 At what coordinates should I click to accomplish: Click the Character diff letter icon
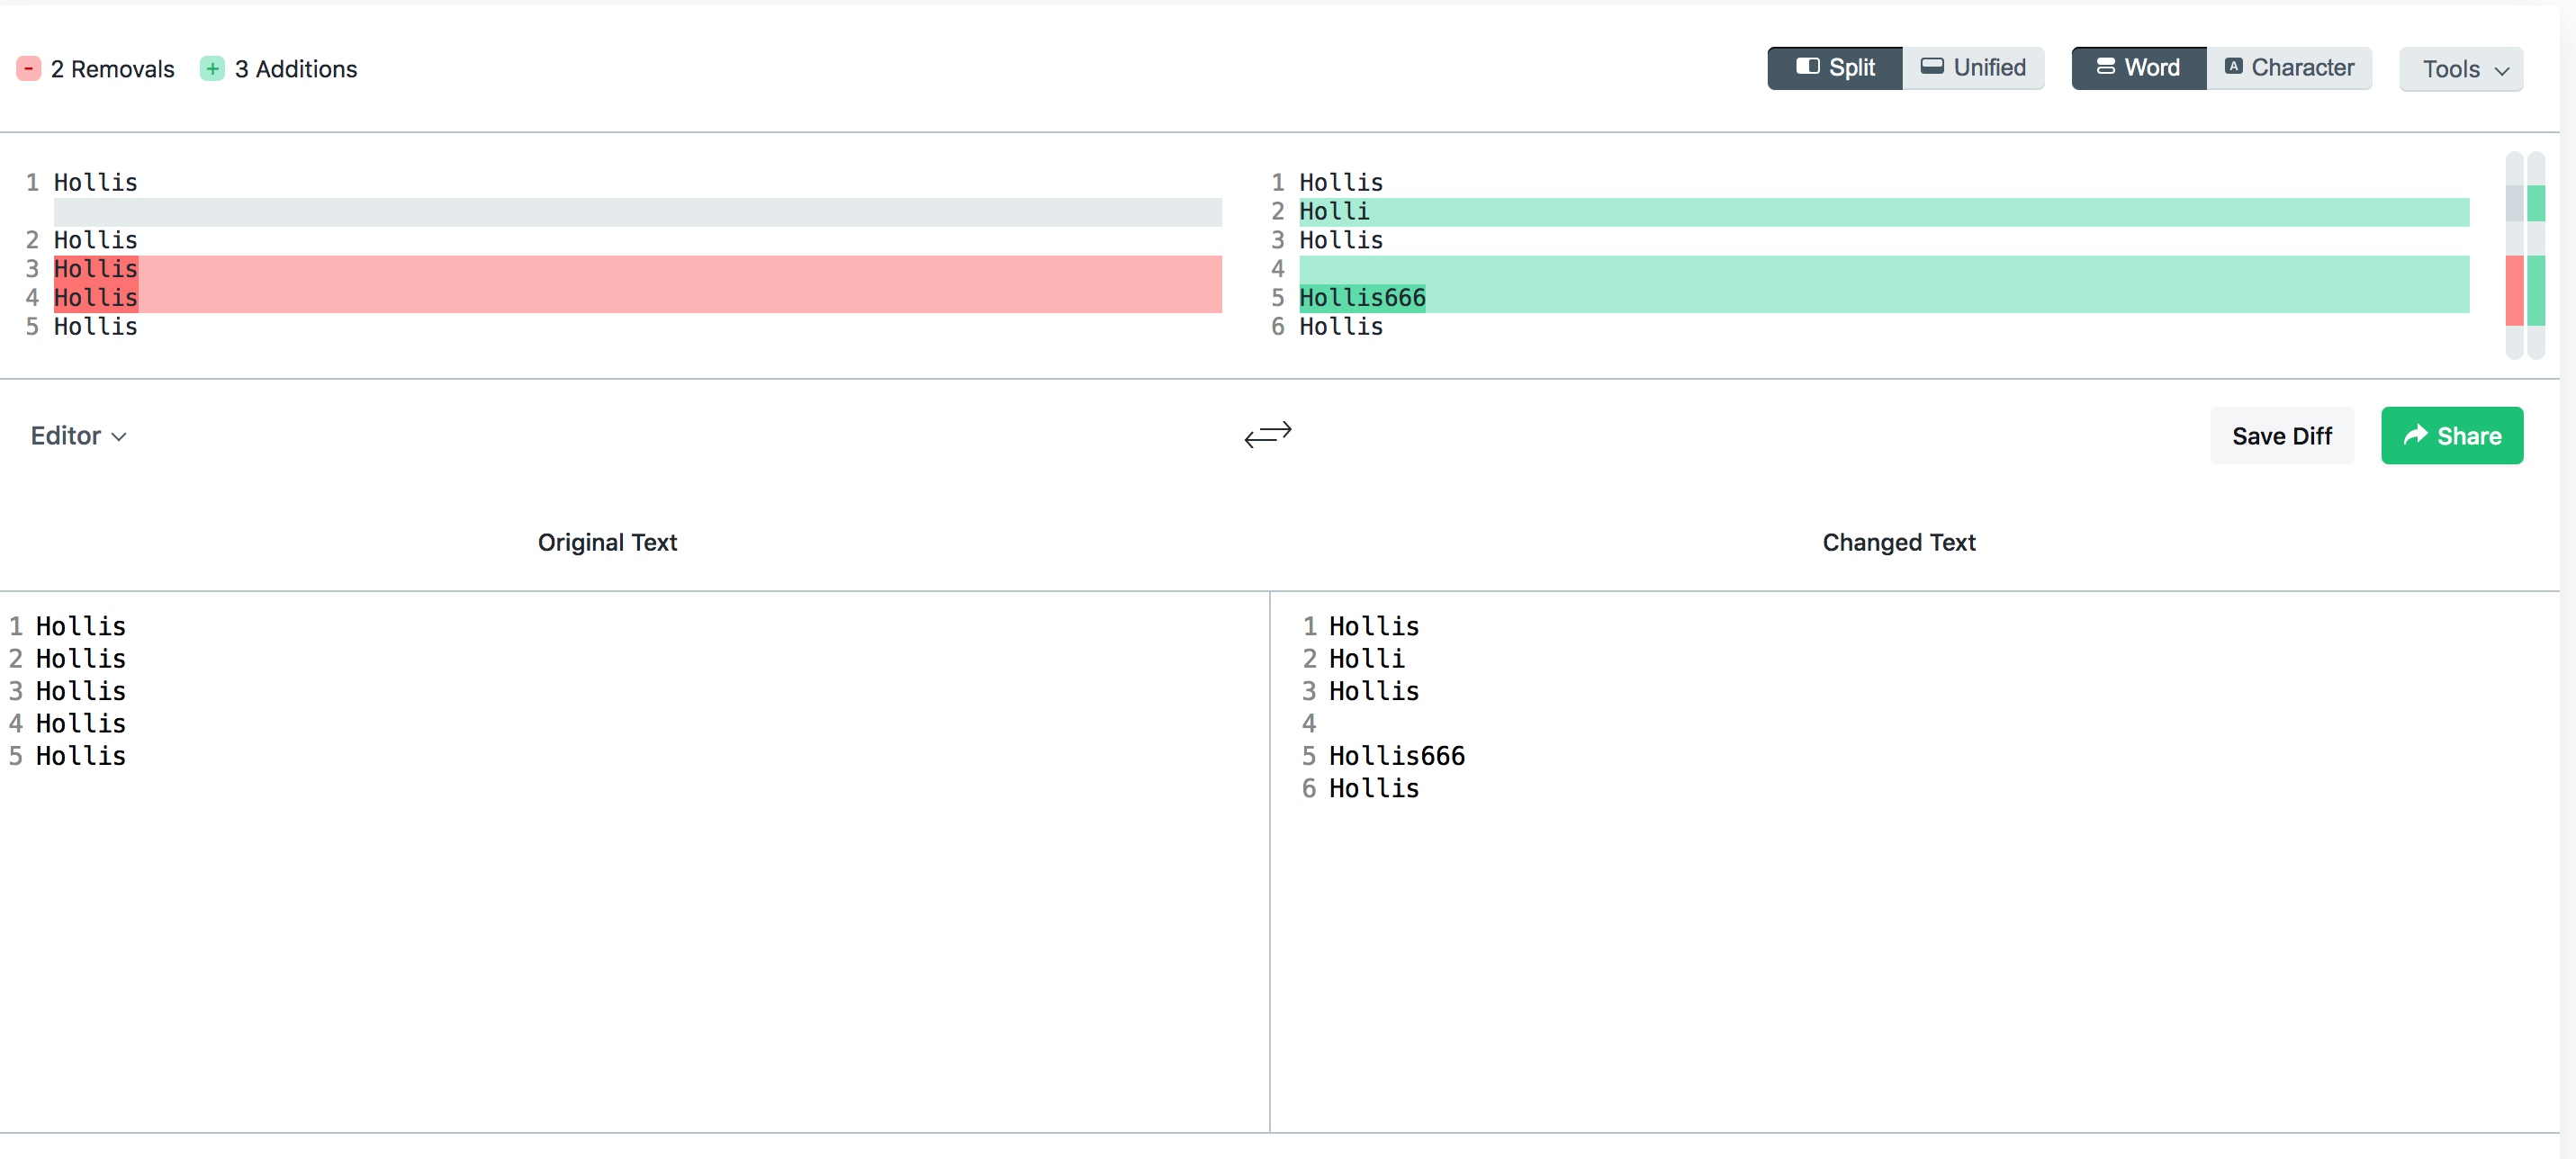pyautogui.click(x=2232, y=67)
